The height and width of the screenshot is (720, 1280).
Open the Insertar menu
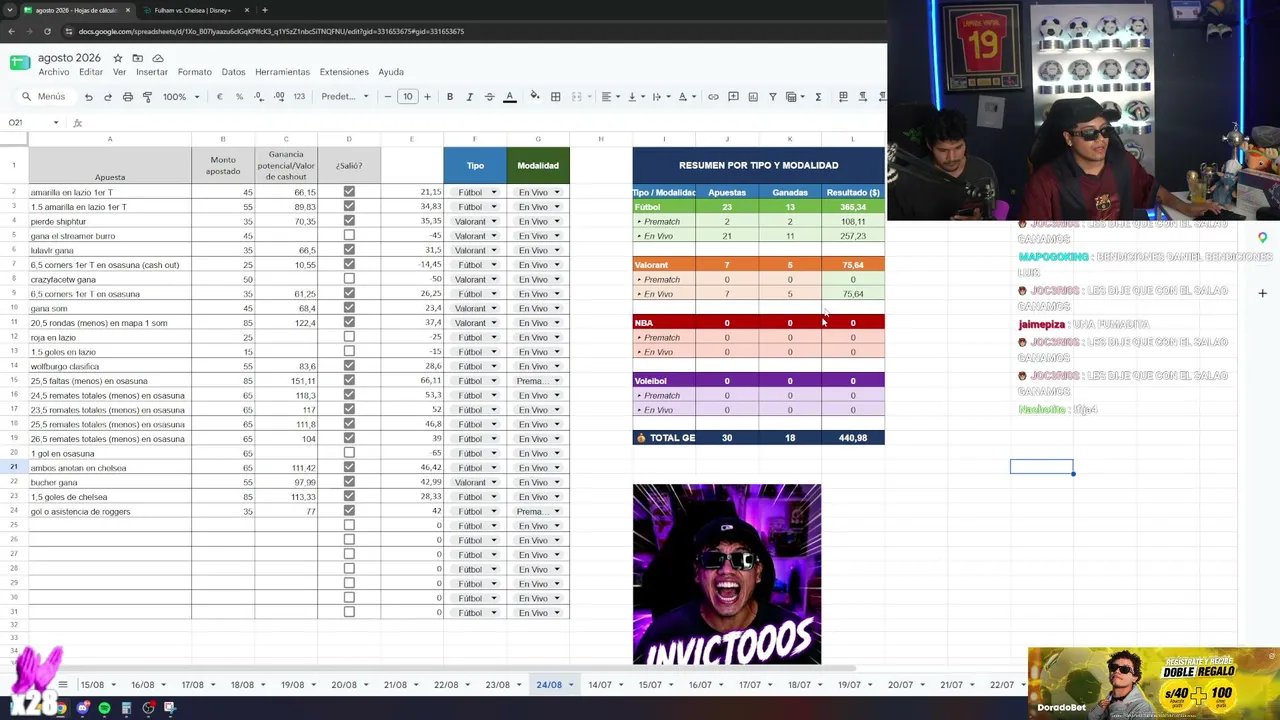[x=152, y=72]
